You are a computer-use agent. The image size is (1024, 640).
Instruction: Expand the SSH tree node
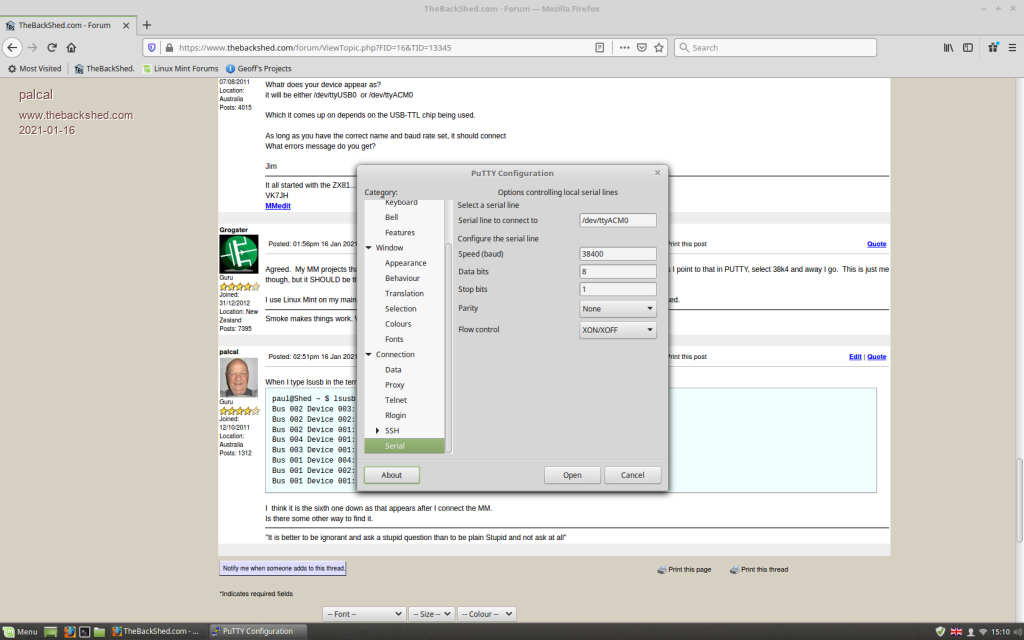pyautogui.click(x=377, y=430)
